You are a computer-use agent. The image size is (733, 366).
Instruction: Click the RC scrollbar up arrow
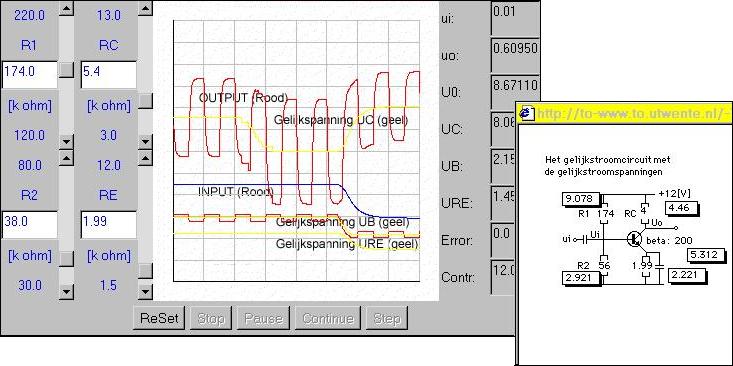(146, 7)
